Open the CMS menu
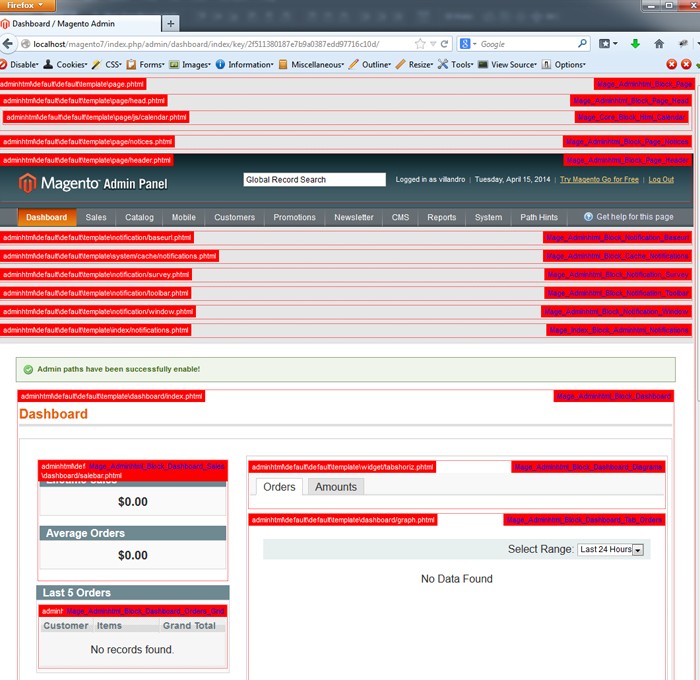This screenshot has width=700, height=680. [x=400, y=217]
